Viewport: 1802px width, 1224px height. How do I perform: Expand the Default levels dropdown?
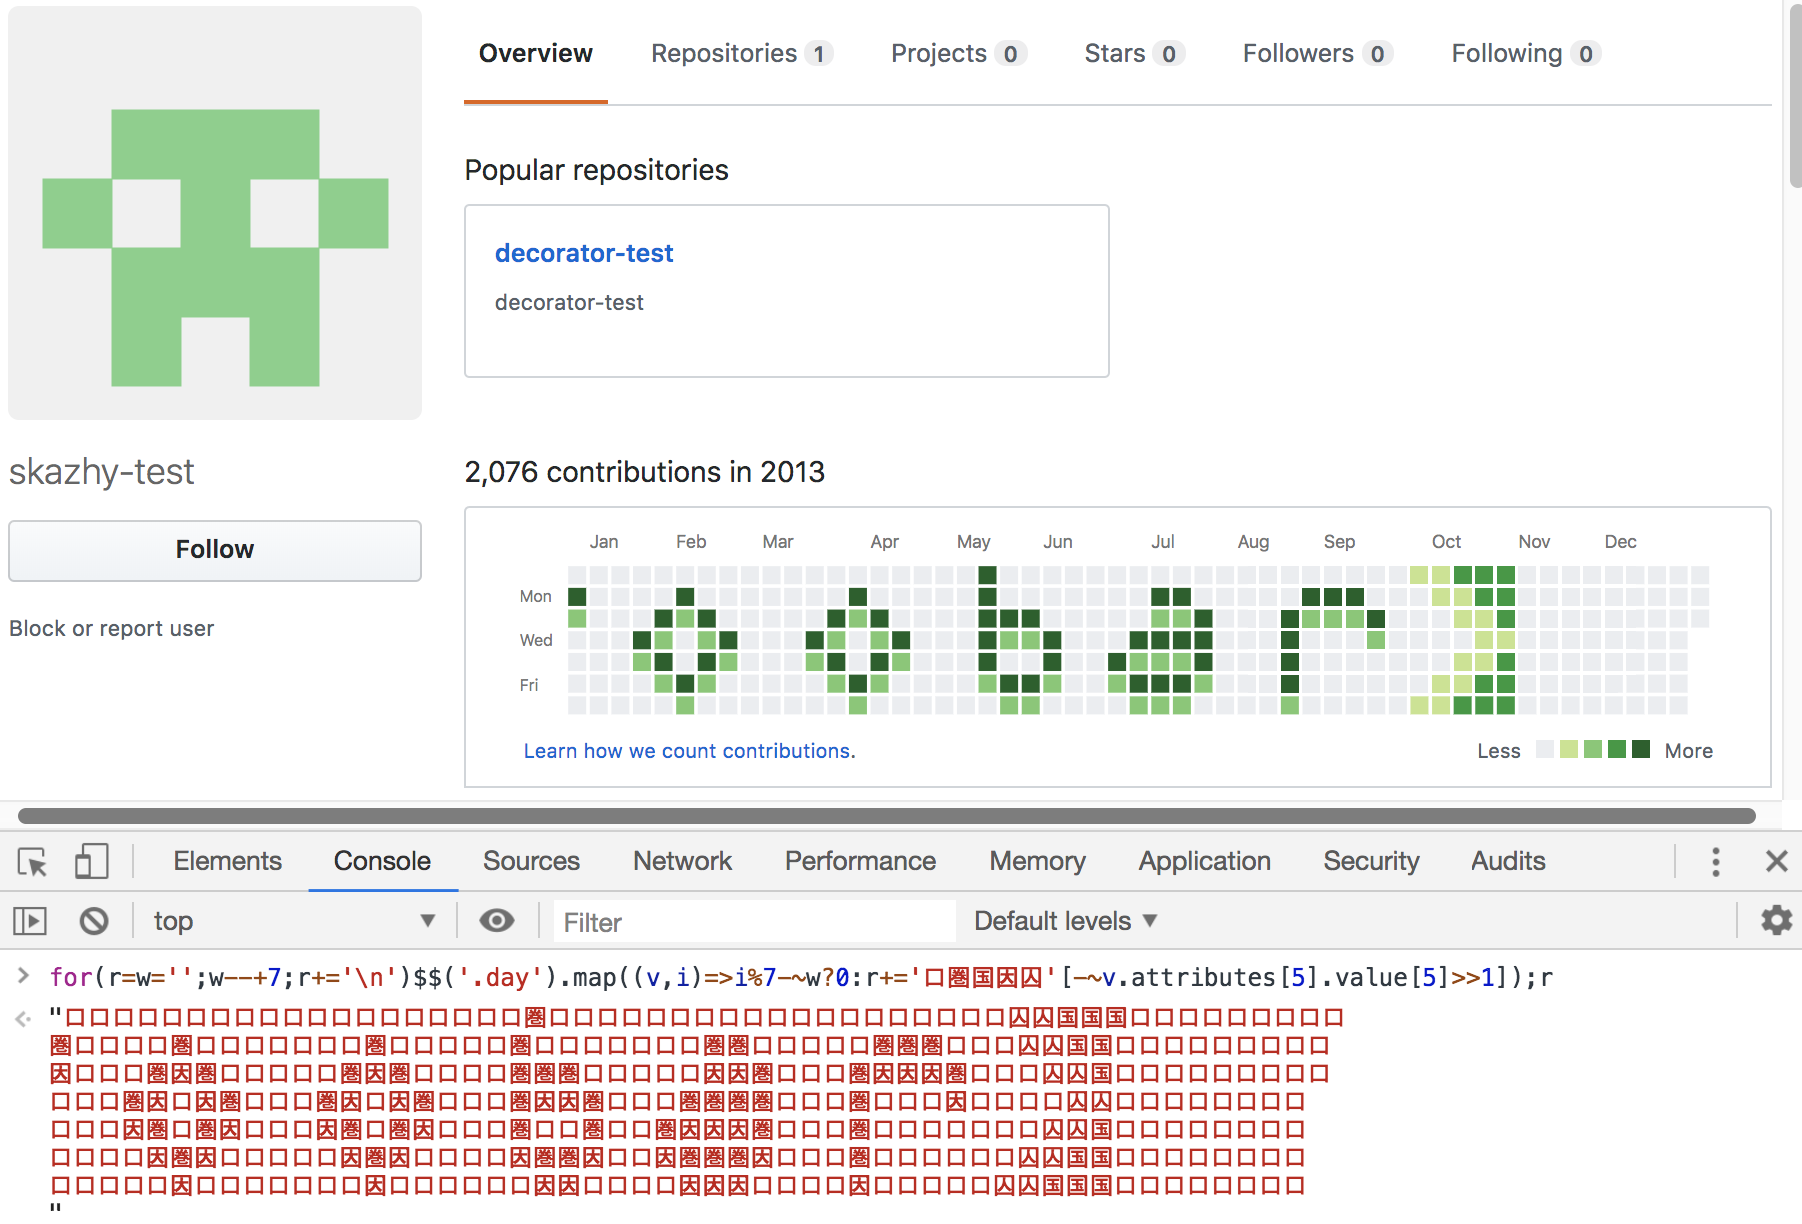1065,921
